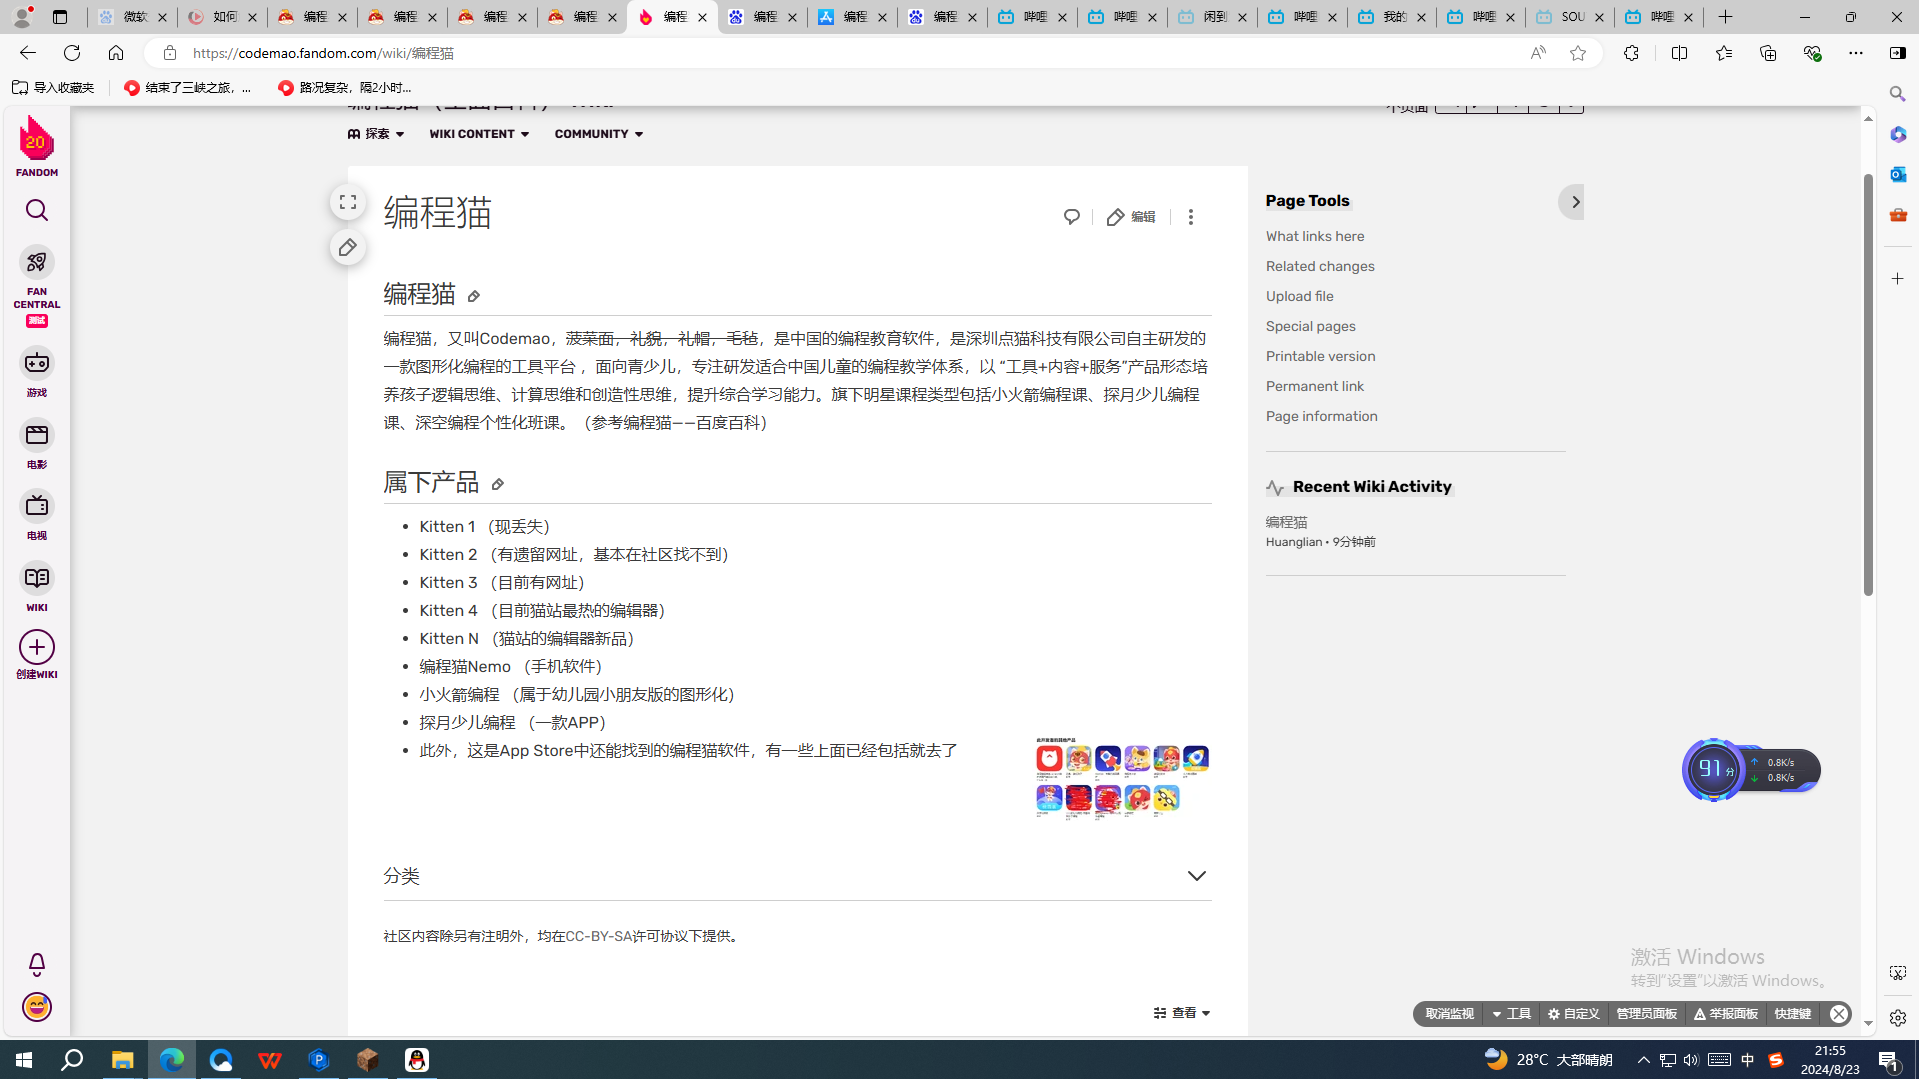The image size is (1919, 1079).
Task: Expand the 分类 categories section
Action: (x=1197, y=876)
